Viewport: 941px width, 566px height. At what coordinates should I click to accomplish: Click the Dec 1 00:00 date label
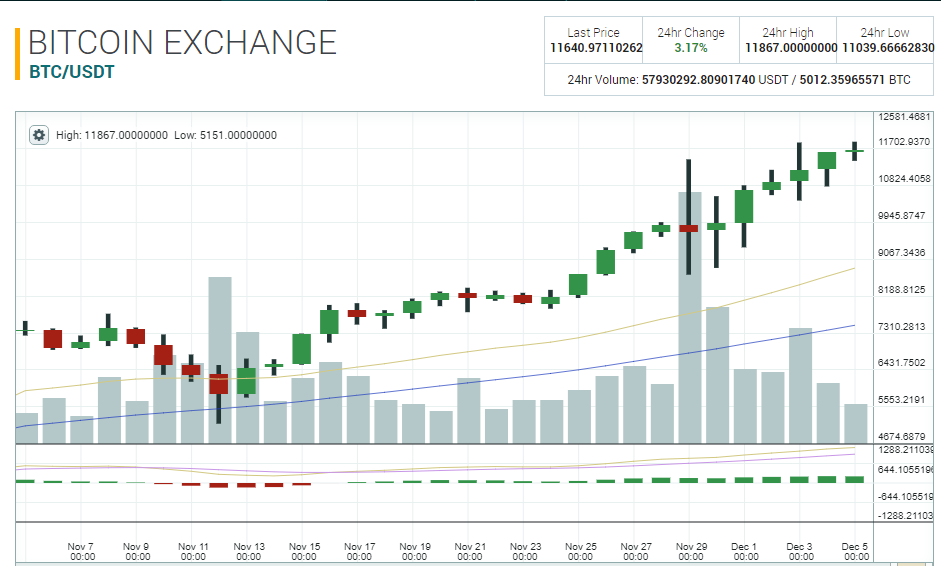pyautogui.click(x=746, y=552)
